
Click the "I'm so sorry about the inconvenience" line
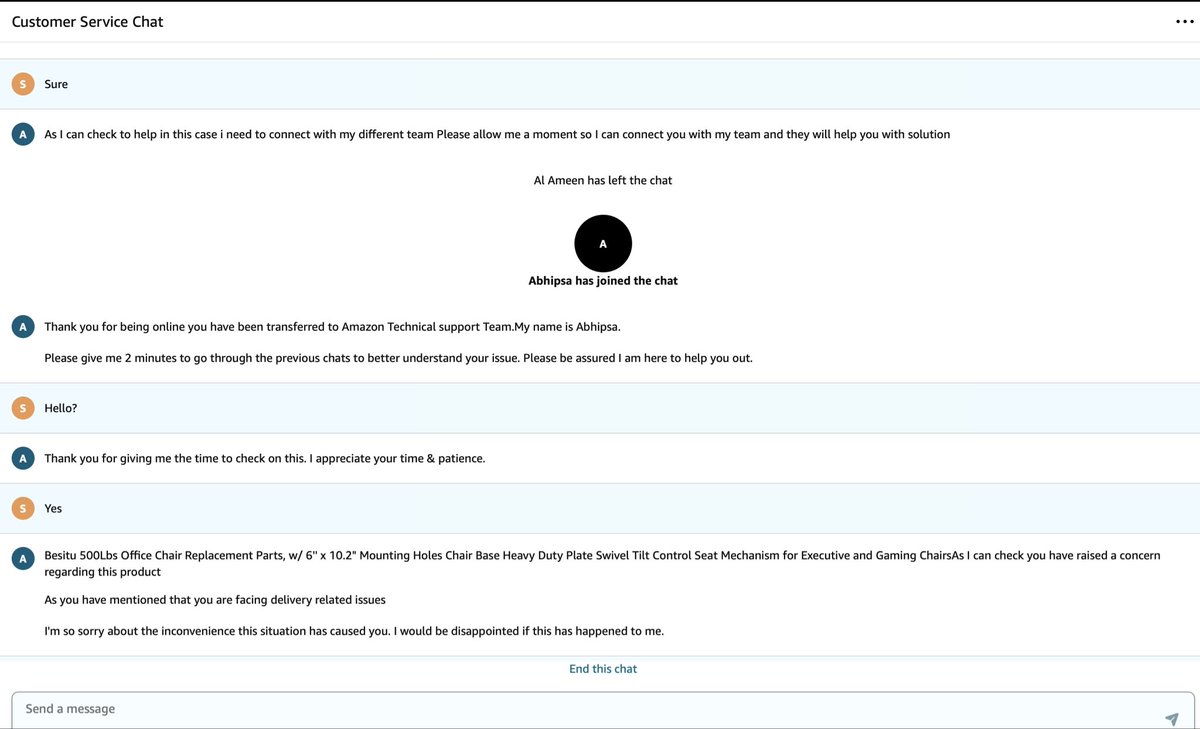pos(354,632)
